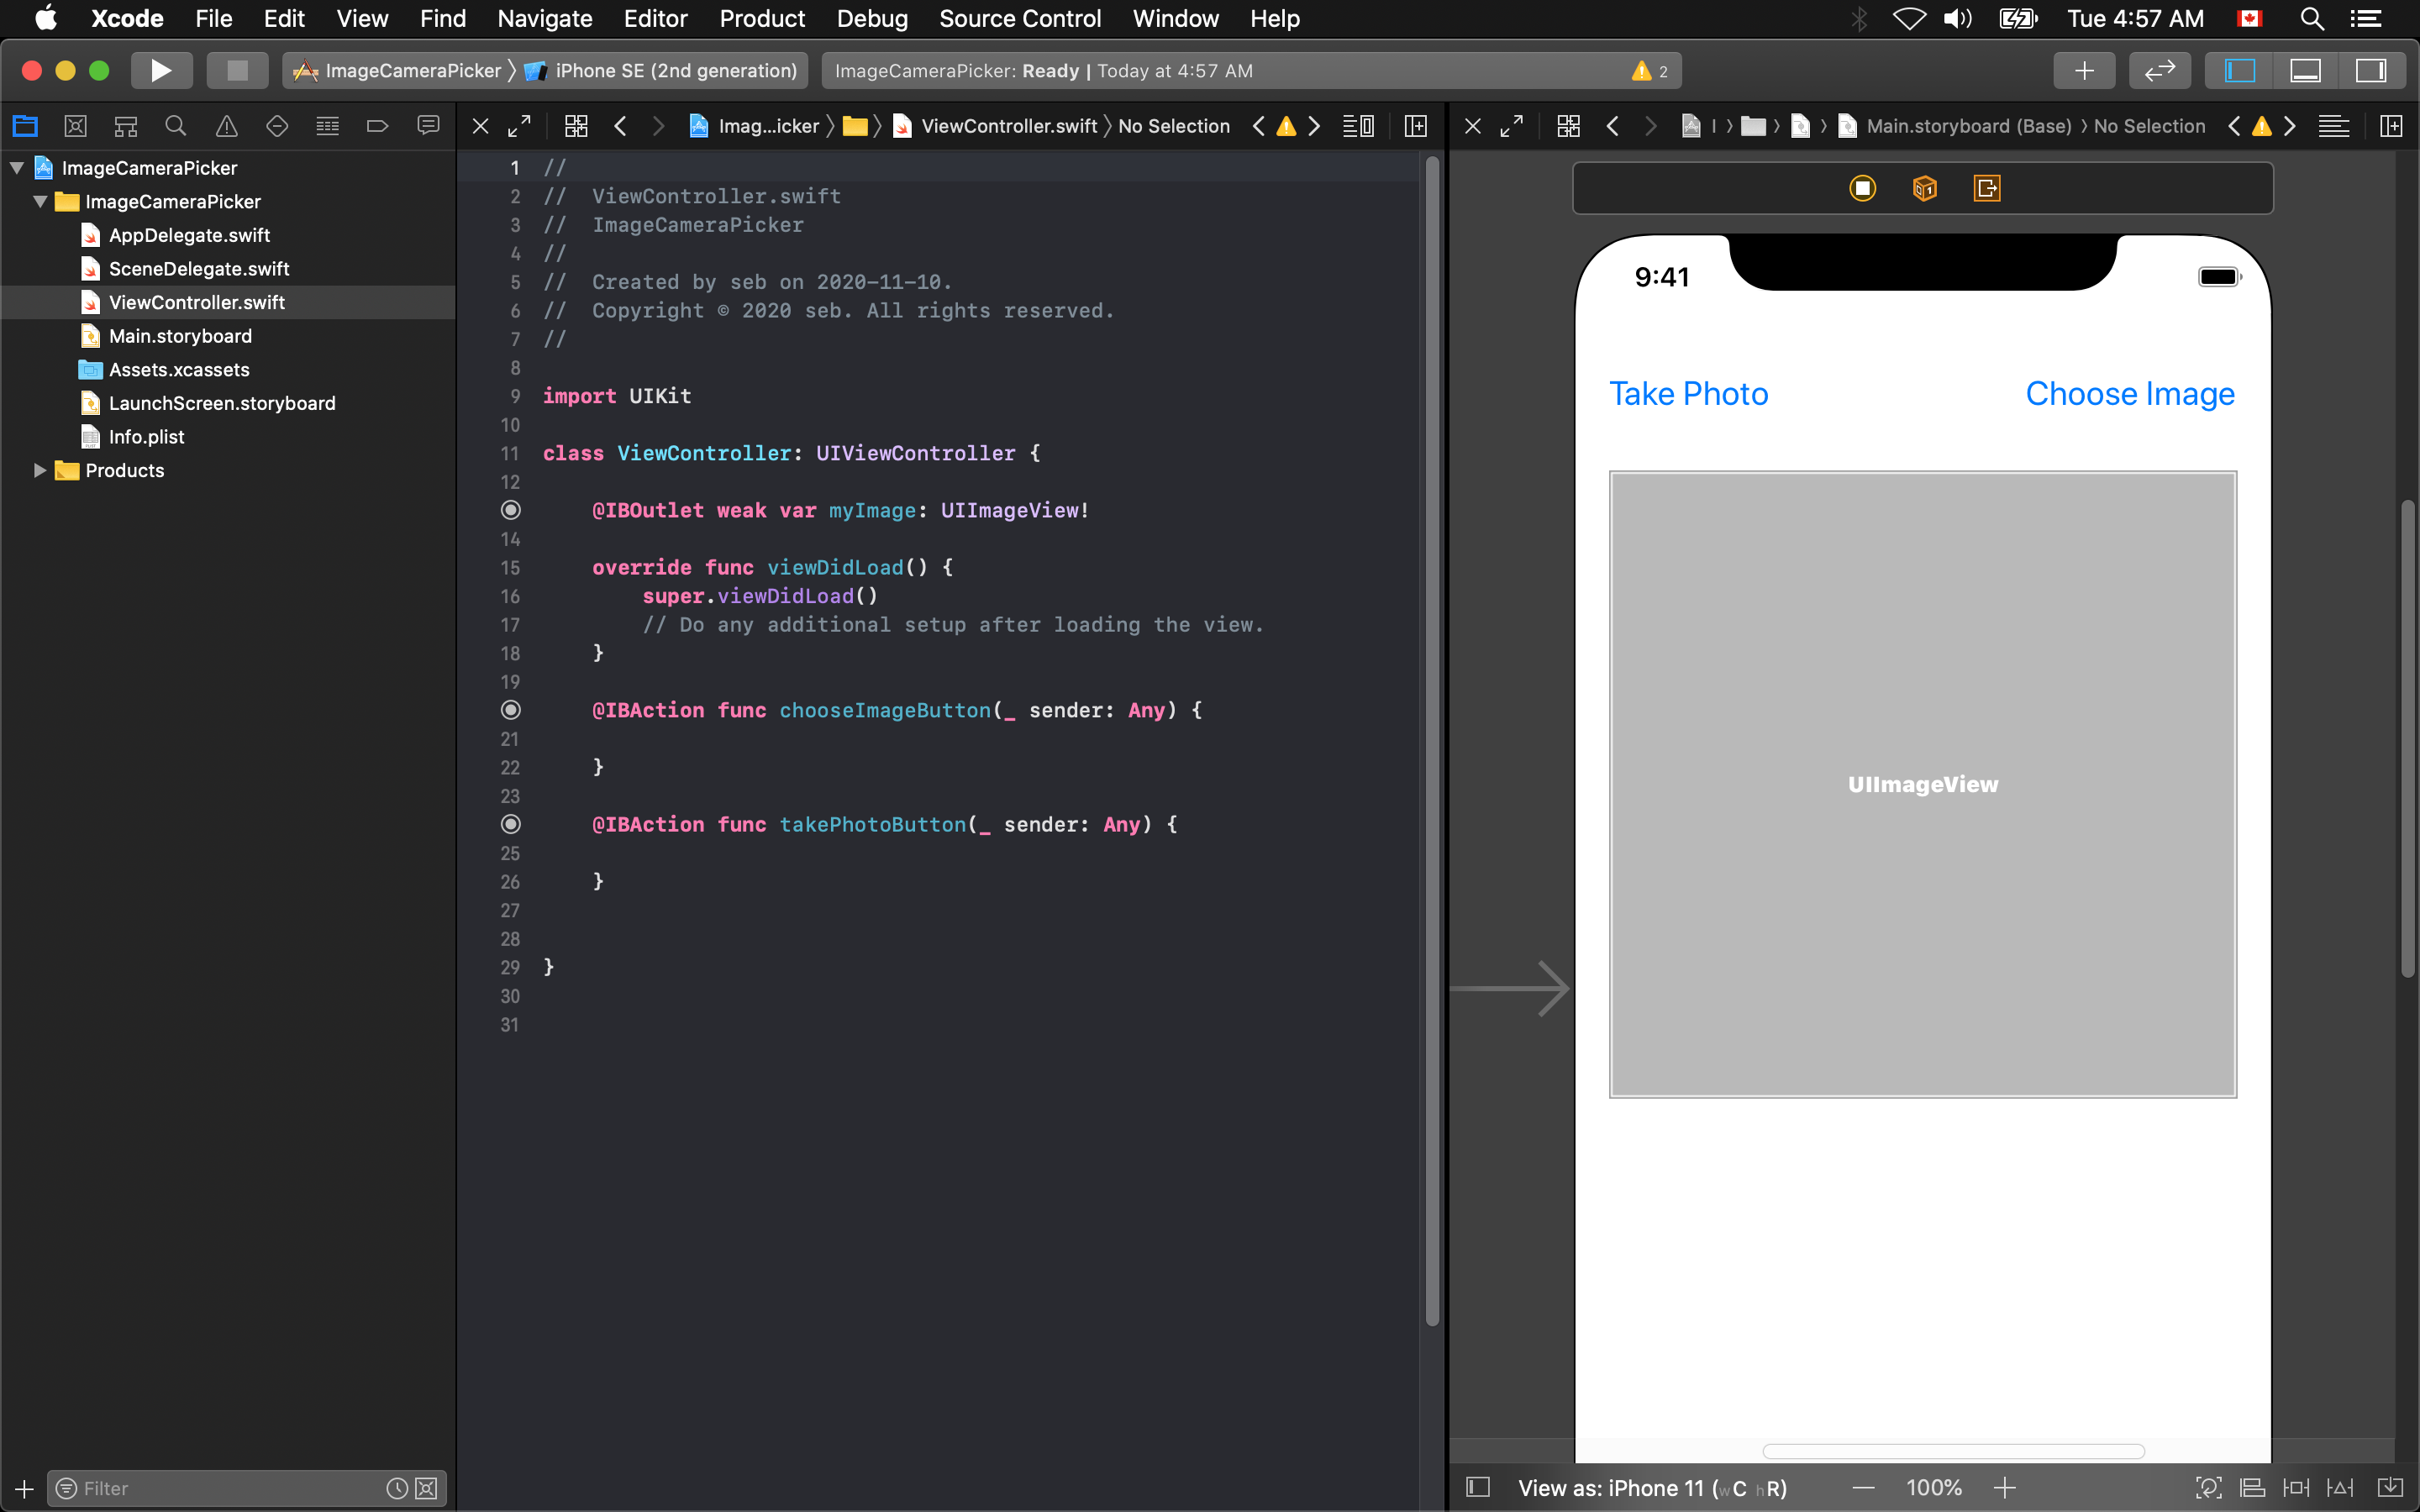The height and width of the screenshot is (1512, 2420).
Task: Toggle the IBAction breakpoint on chooseImageButton
Action: click(x=511, y=709)
